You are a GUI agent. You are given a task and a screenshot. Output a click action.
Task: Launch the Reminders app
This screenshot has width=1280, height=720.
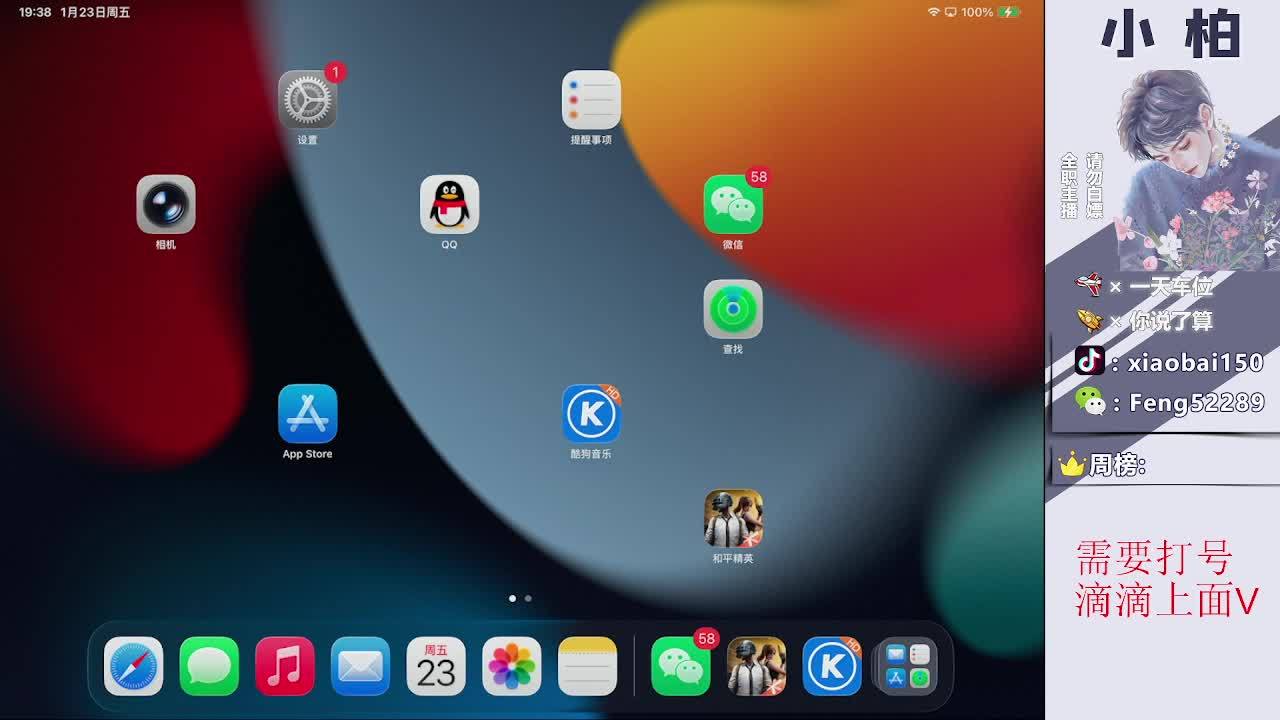(591, 100)
